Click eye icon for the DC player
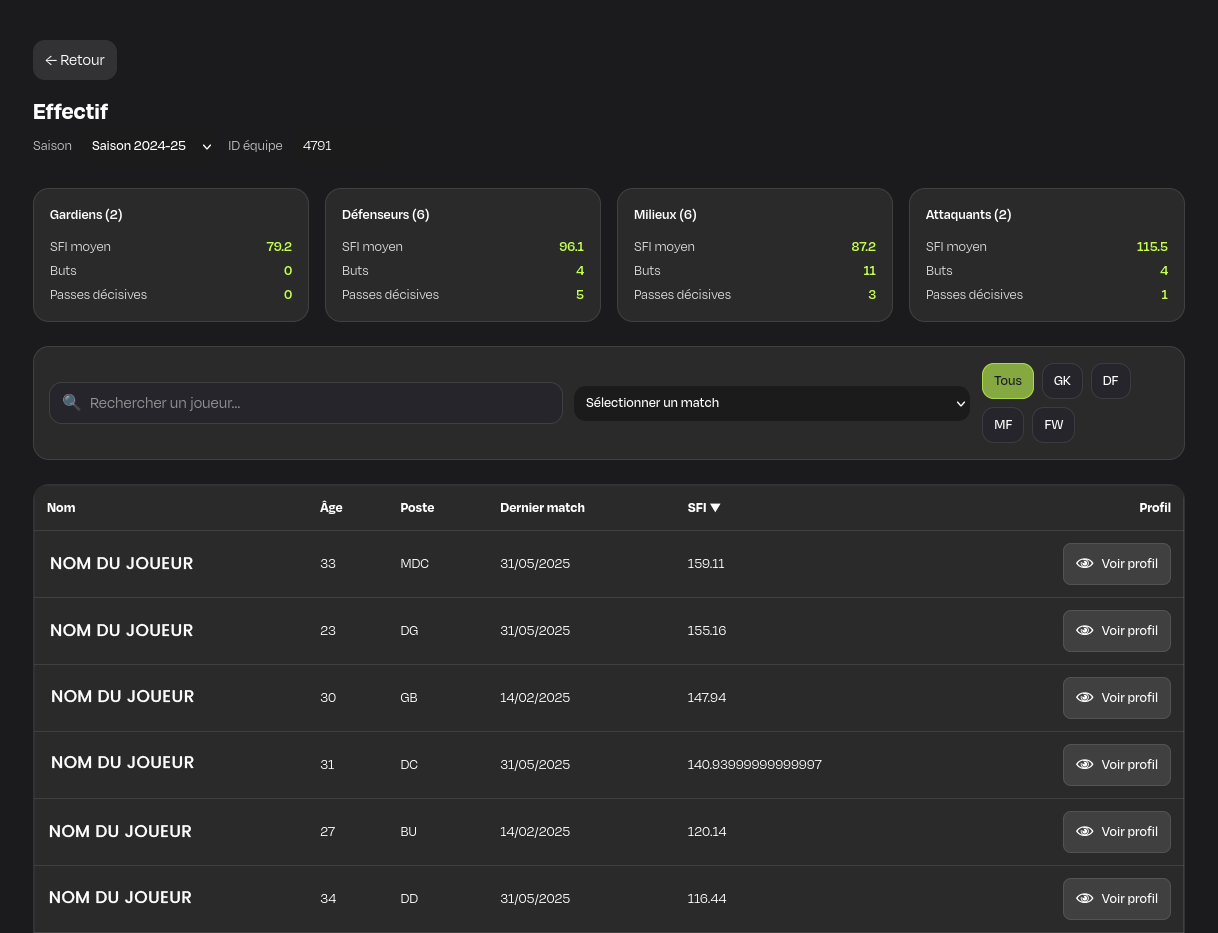Viewport: 1218px width, 933px height. pos(1084,765)
